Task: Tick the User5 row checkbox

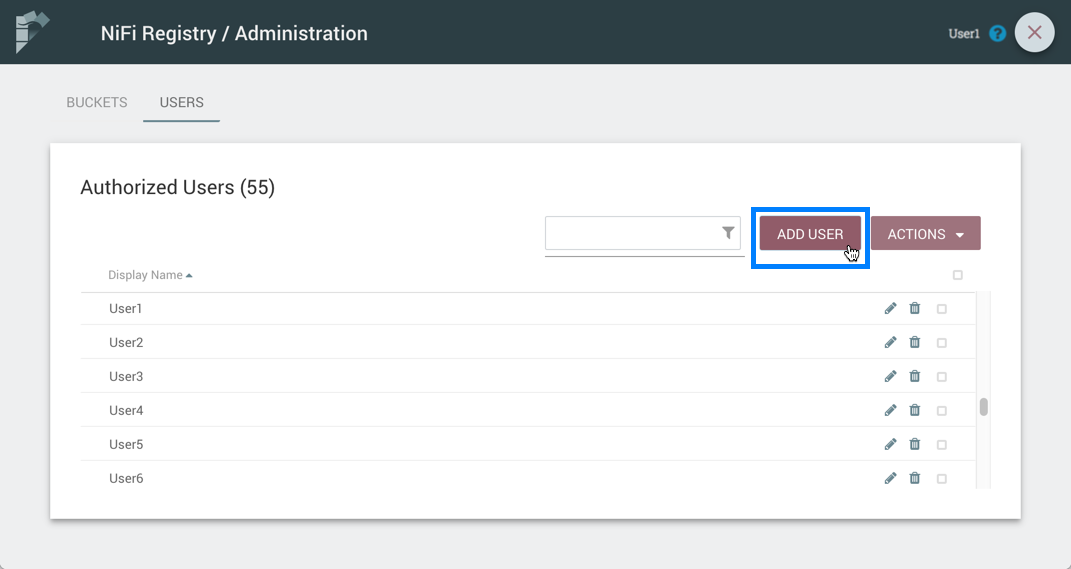Action: pos(941,445)
